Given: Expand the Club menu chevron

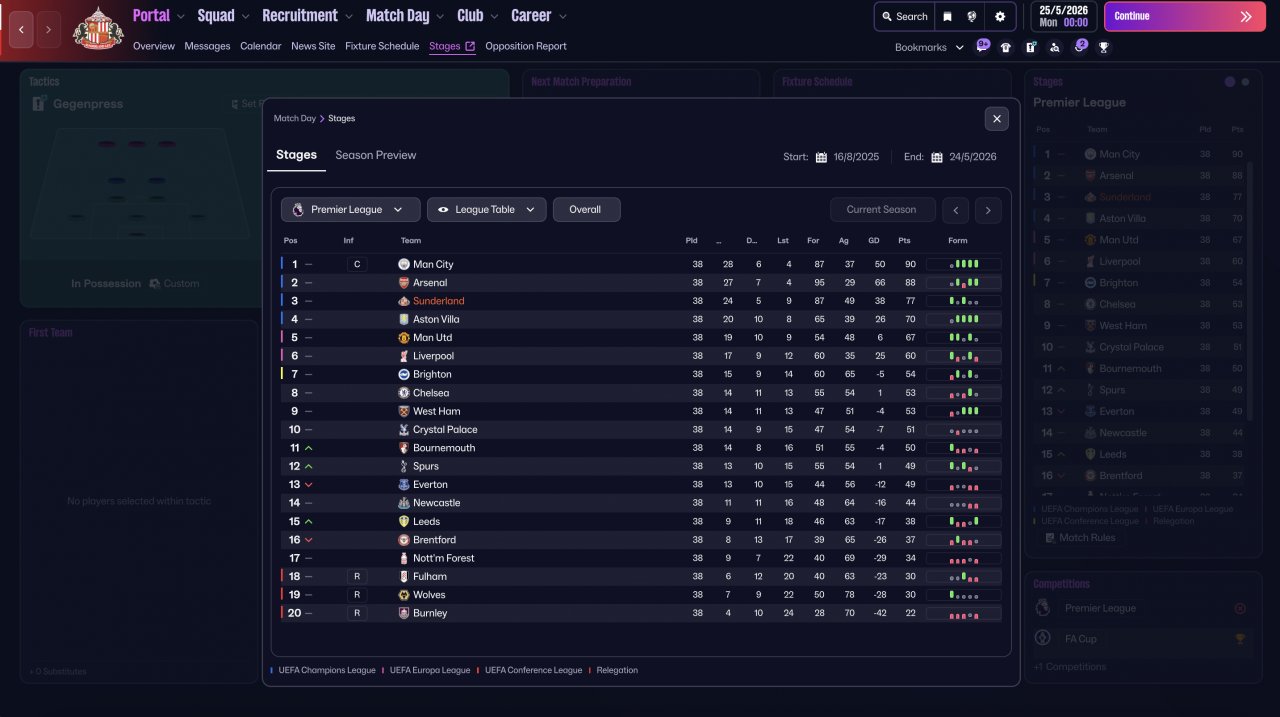Looking at the screenshot, I should (495, 17).
